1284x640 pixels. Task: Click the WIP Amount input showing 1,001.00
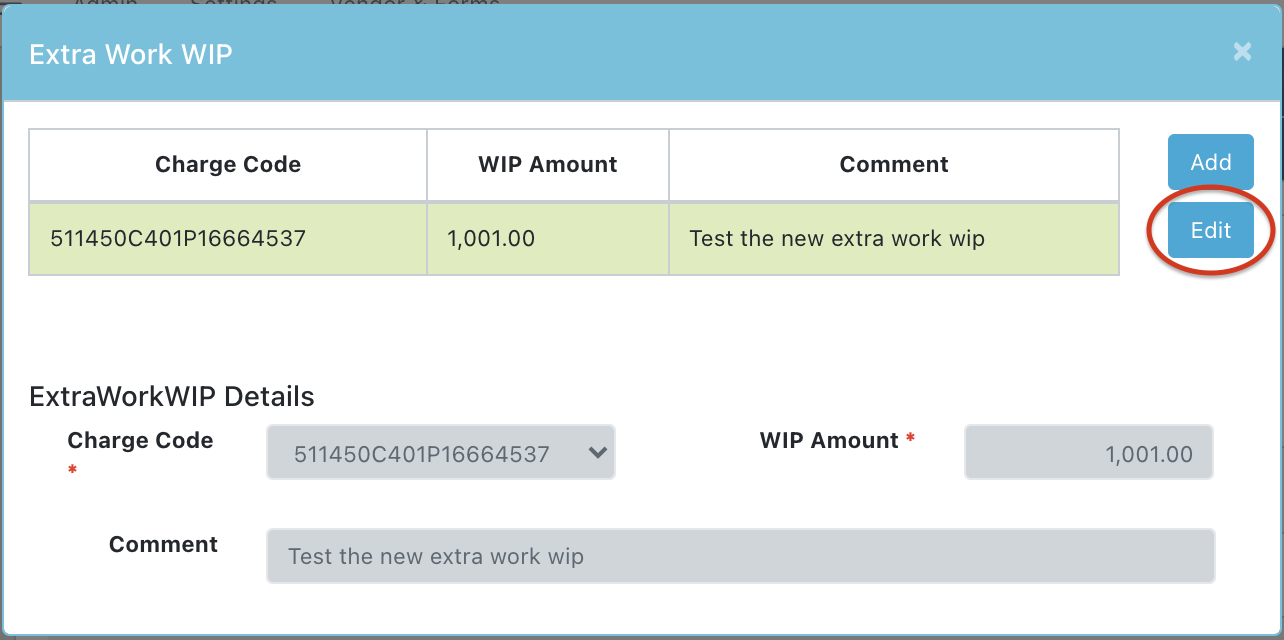1088,452
